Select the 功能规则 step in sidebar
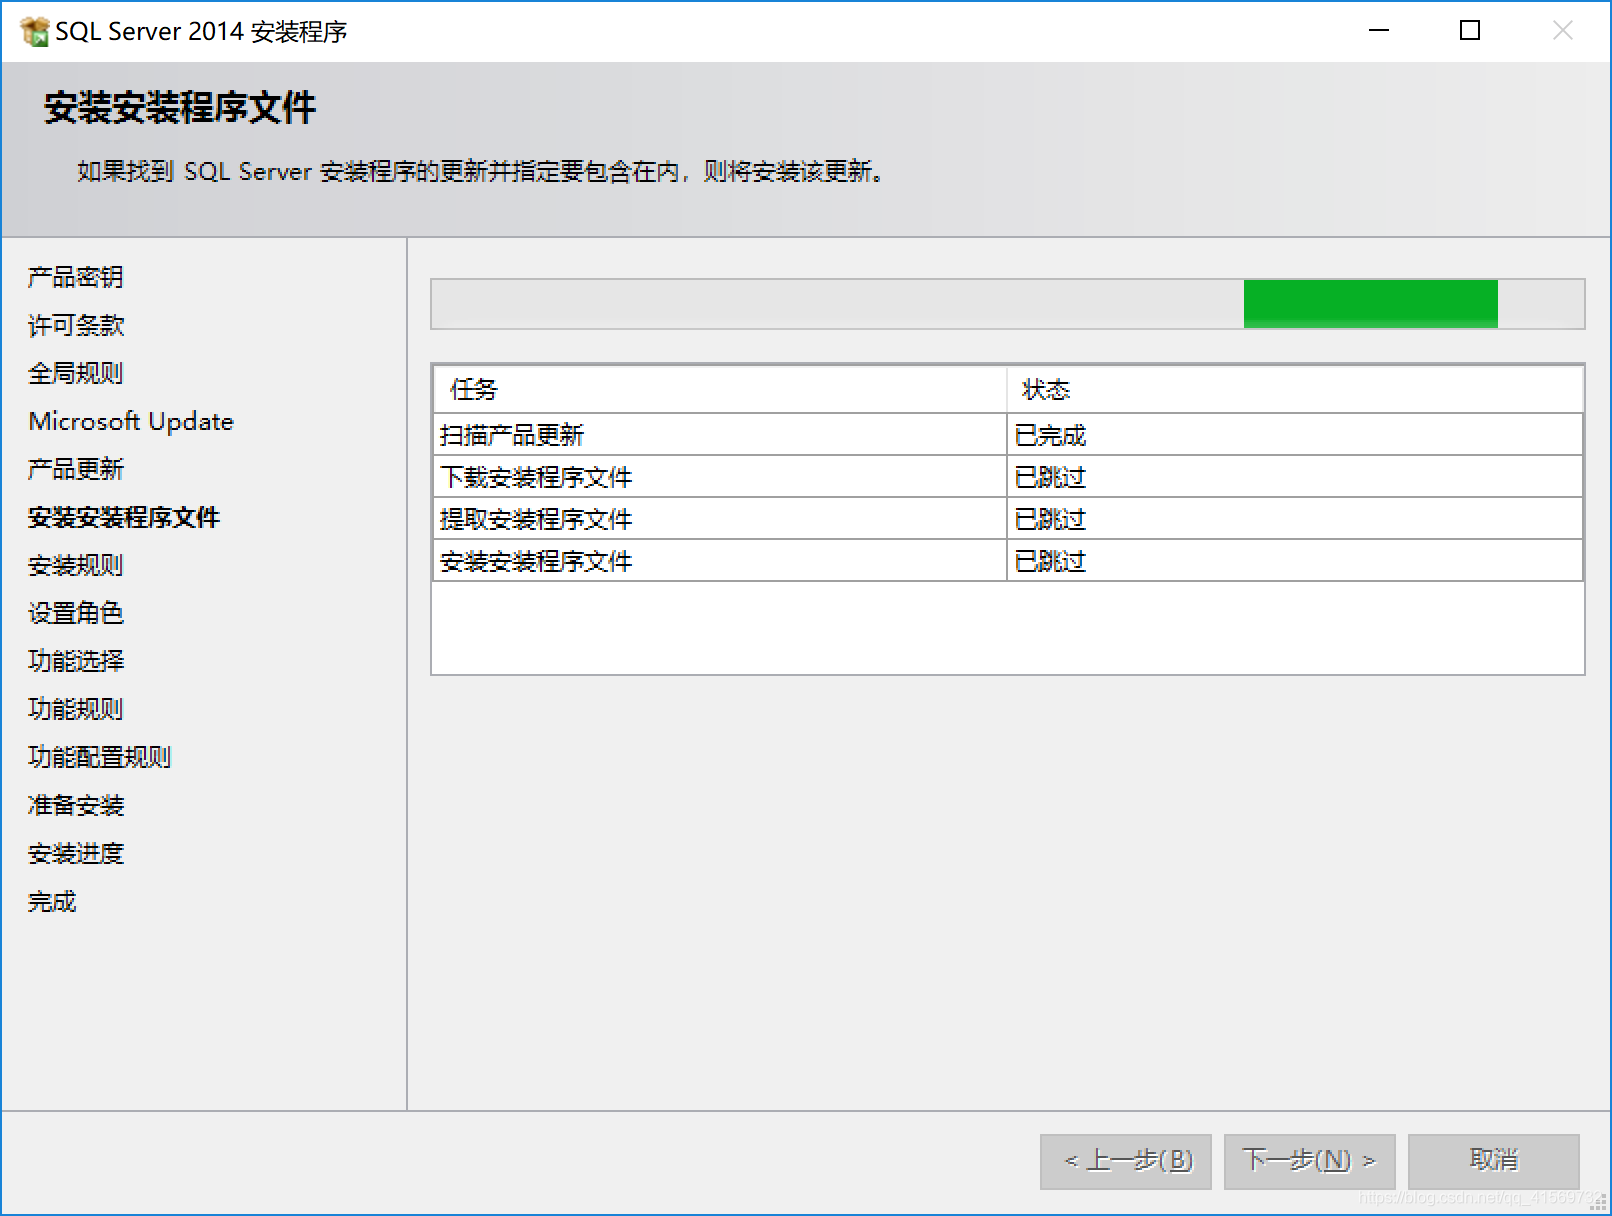Viewport: 1612px width, 1216px height. [x=76, y=709]
